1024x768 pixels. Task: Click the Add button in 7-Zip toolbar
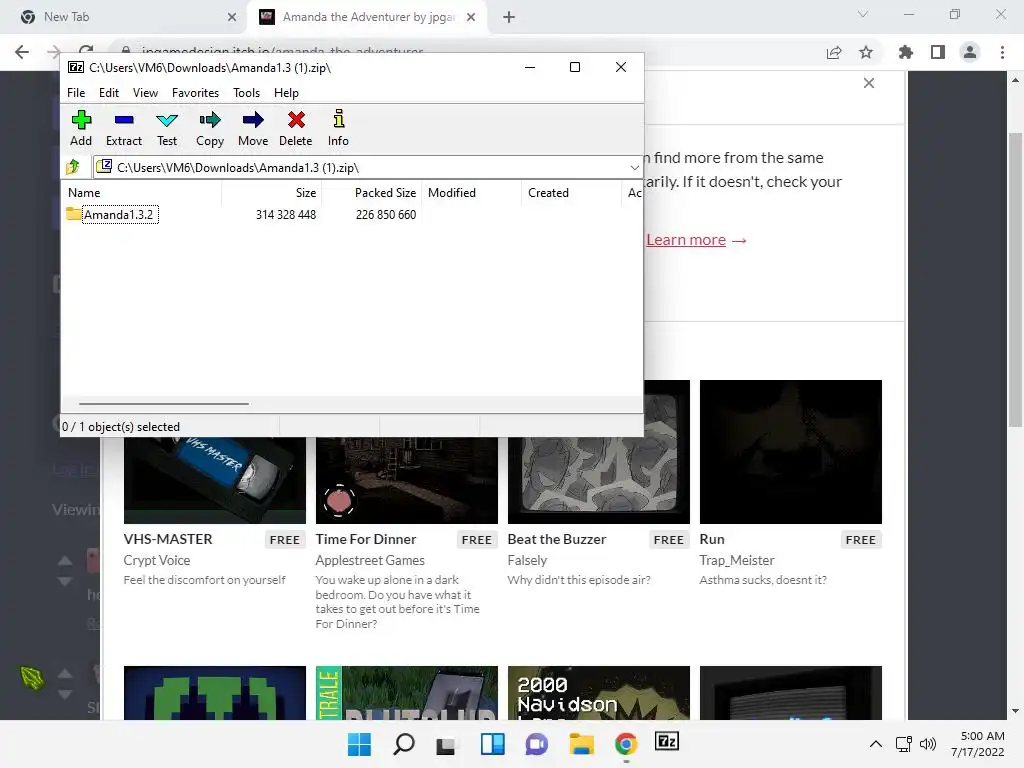pos(81,128)
